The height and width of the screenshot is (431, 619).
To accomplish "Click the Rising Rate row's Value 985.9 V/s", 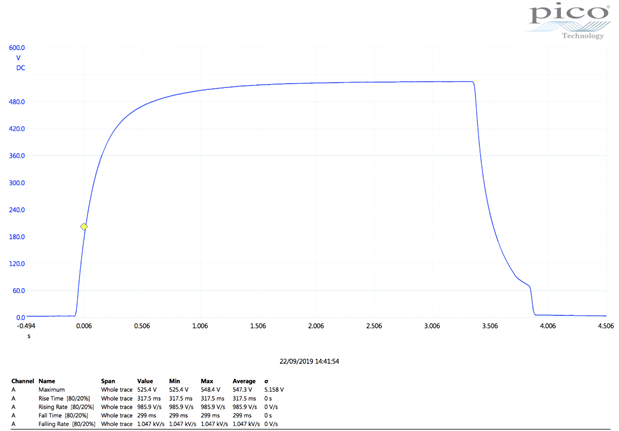I will pyautogui.click(x=151, y=407).
